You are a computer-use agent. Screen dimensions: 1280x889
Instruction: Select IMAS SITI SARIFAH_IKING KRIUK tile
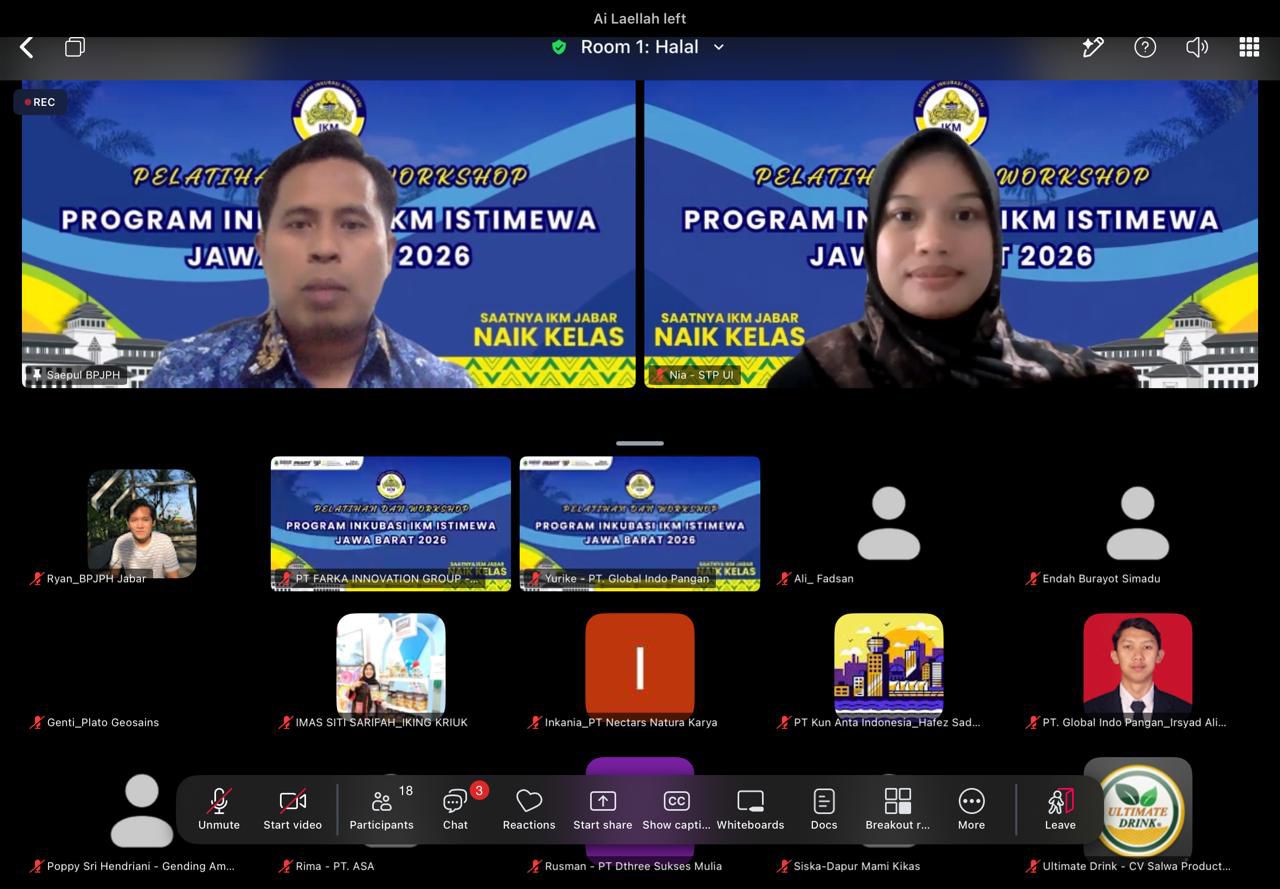[391, 666]
